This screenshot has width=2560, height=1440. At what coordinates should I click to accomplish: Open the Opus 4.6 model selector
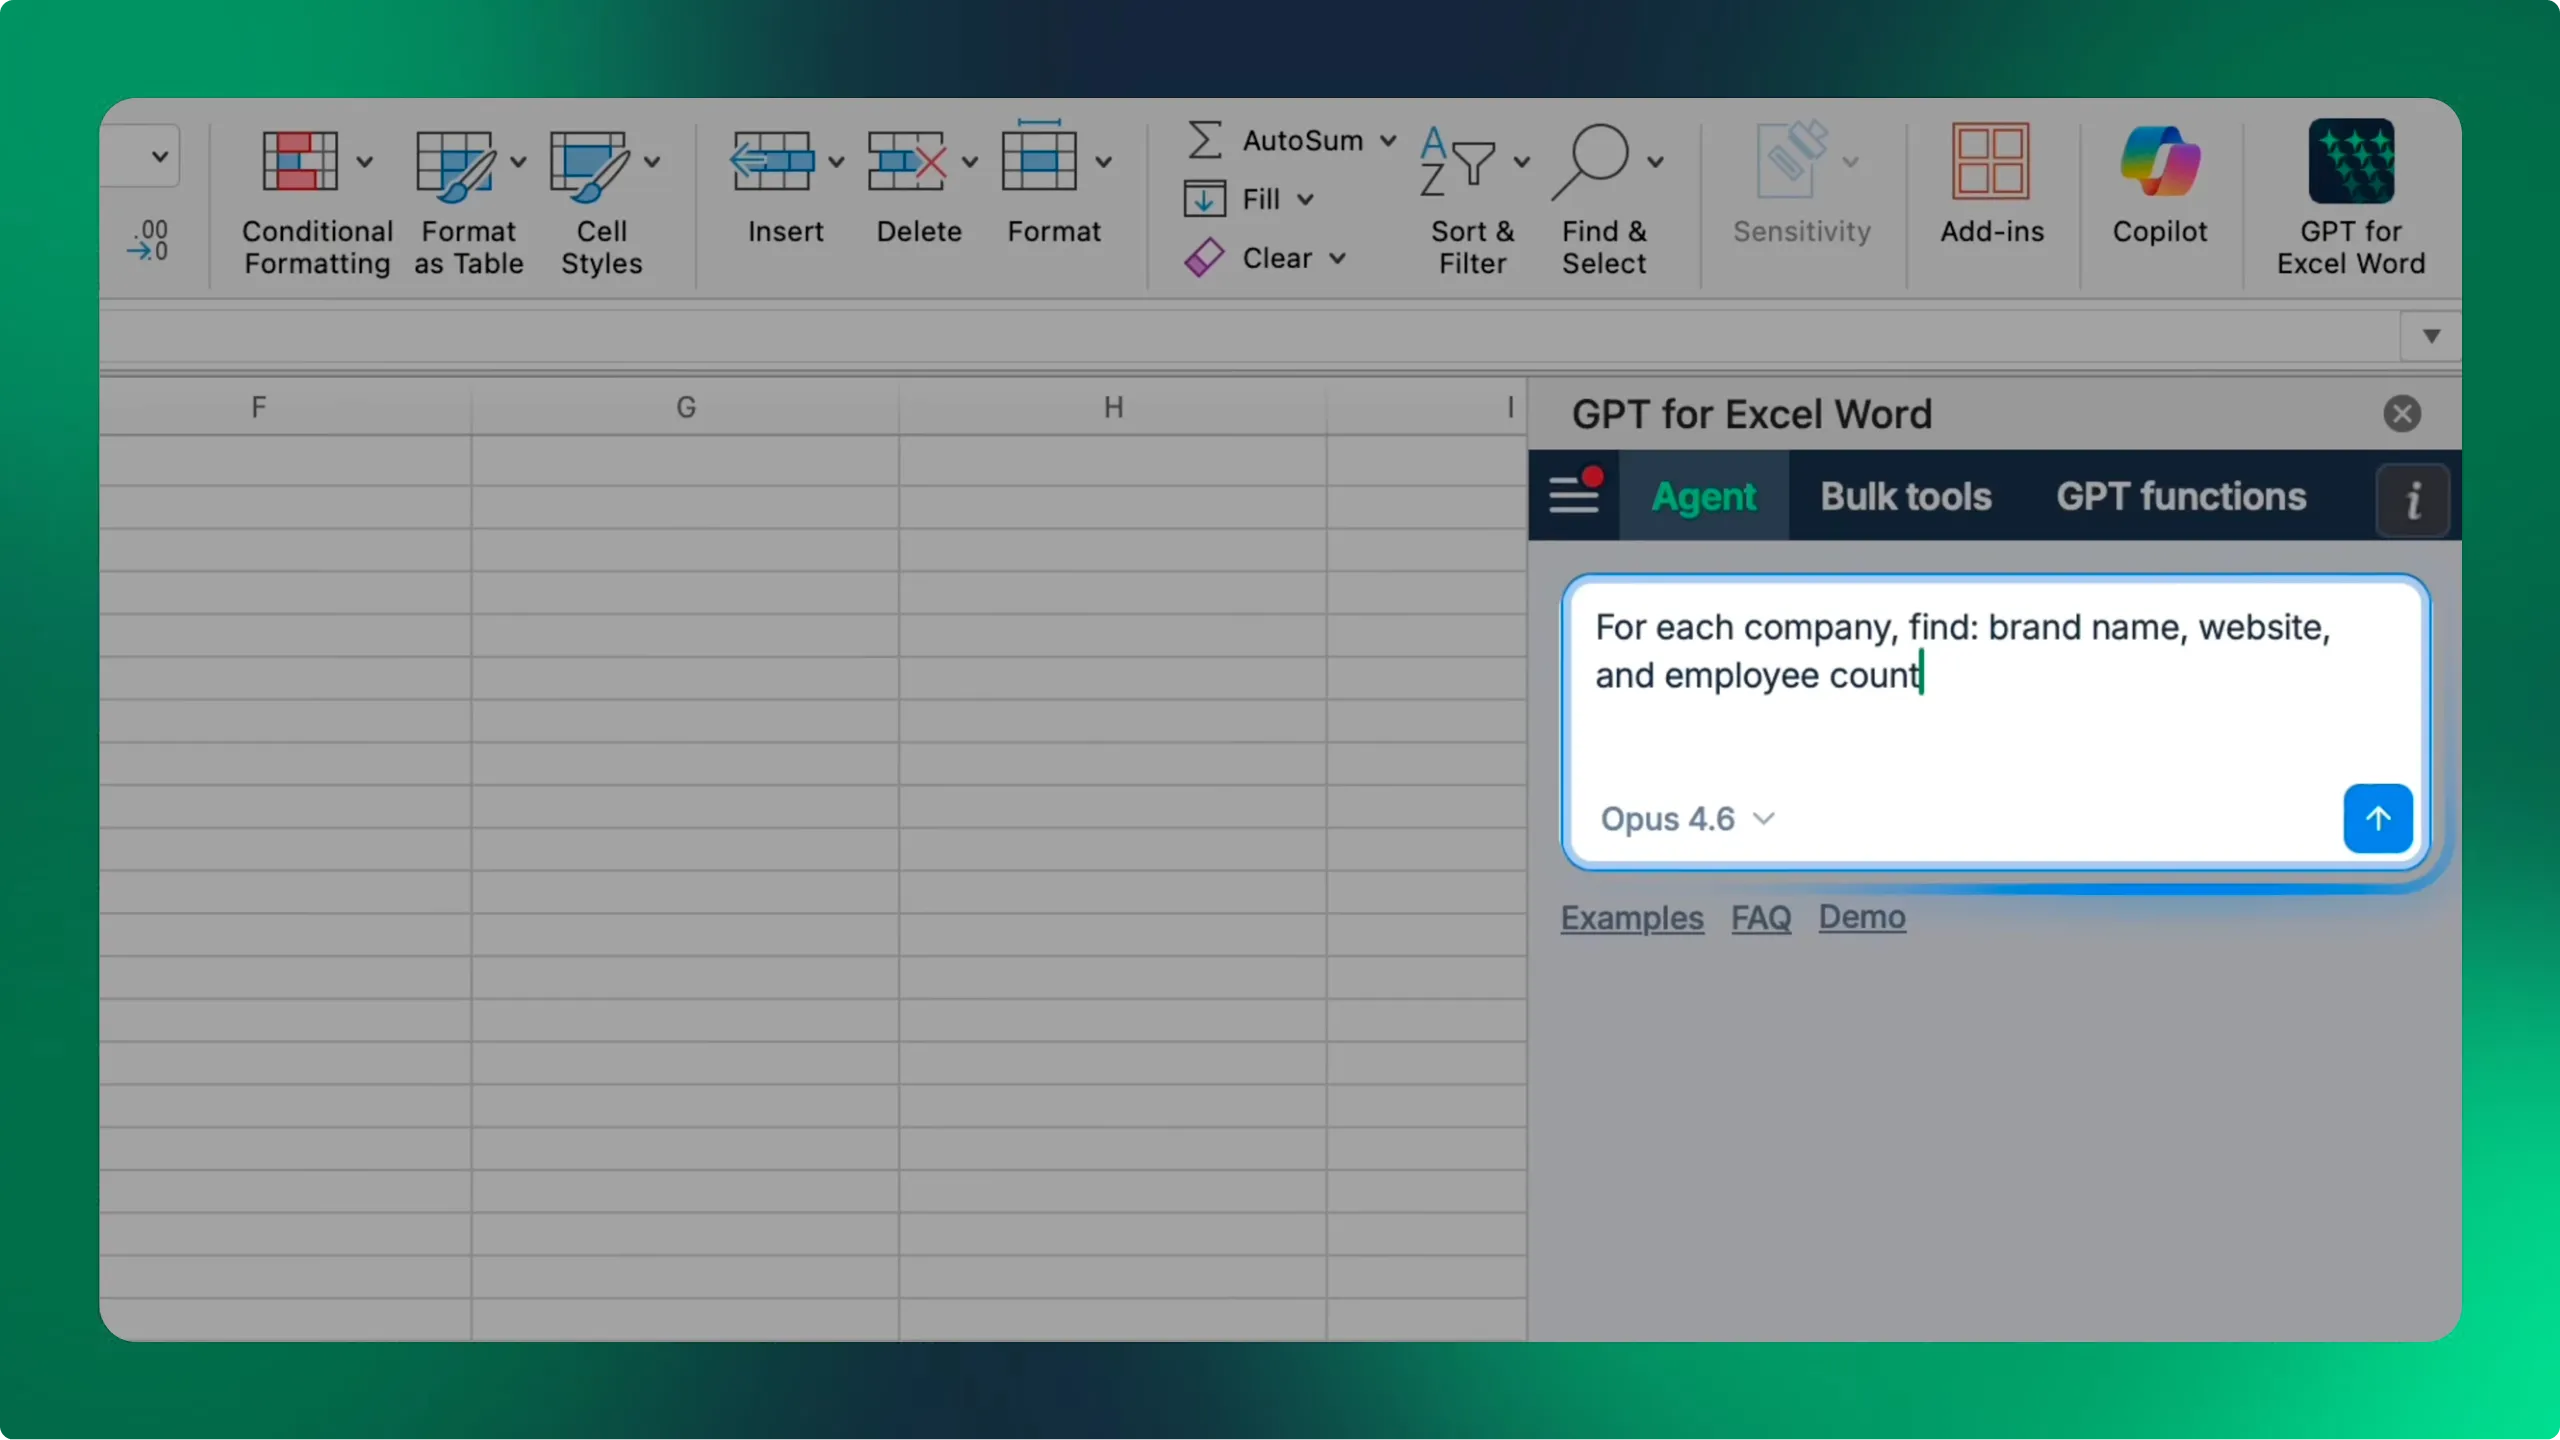pos(1686,819)
